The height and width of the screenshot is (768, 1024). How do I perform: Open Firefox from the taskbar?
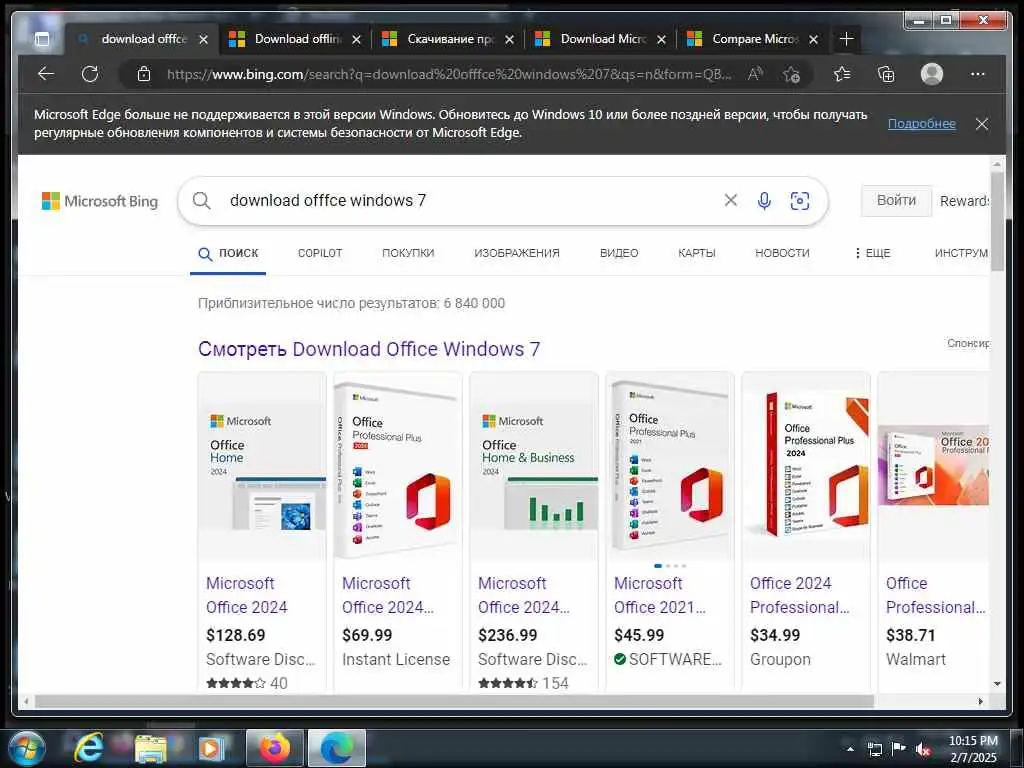[275, 748]
